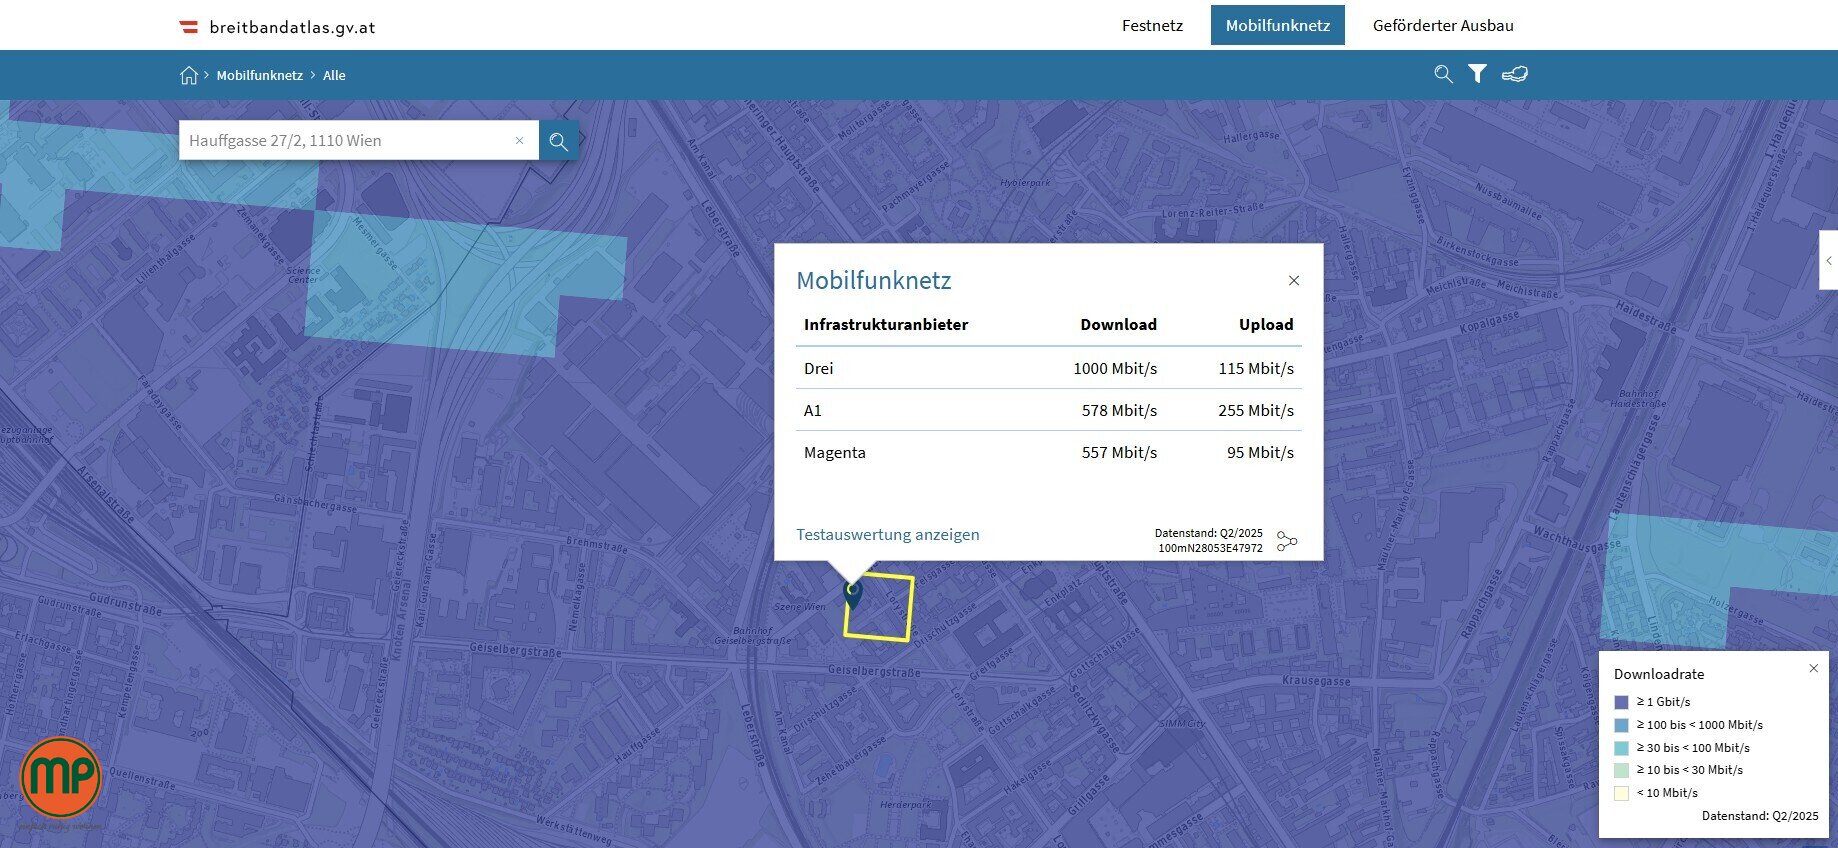The width and height of the screenshot is (1838, 848).
Task: Expand the side panel on right edge
Action: click(1828, 261)
